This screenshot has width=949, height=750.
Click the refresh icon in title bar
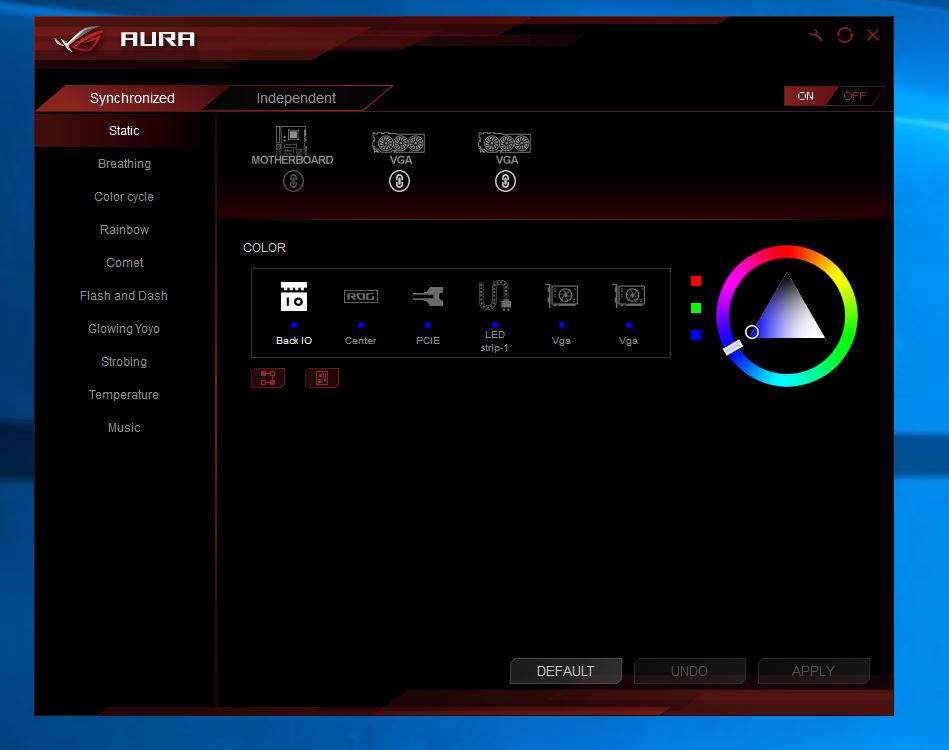coord(845,35)
